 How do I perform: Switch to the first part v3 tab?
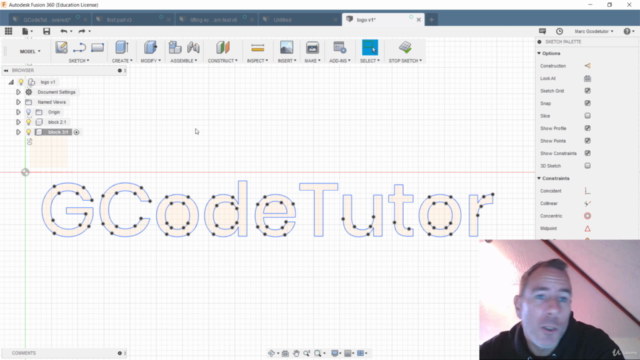coord(132,20)
